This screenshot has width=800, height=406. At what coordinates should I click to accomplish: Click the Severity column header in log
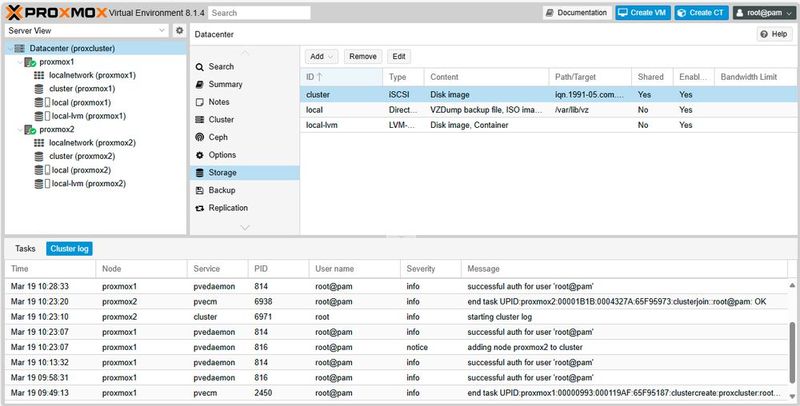click(x=431, y=269)
